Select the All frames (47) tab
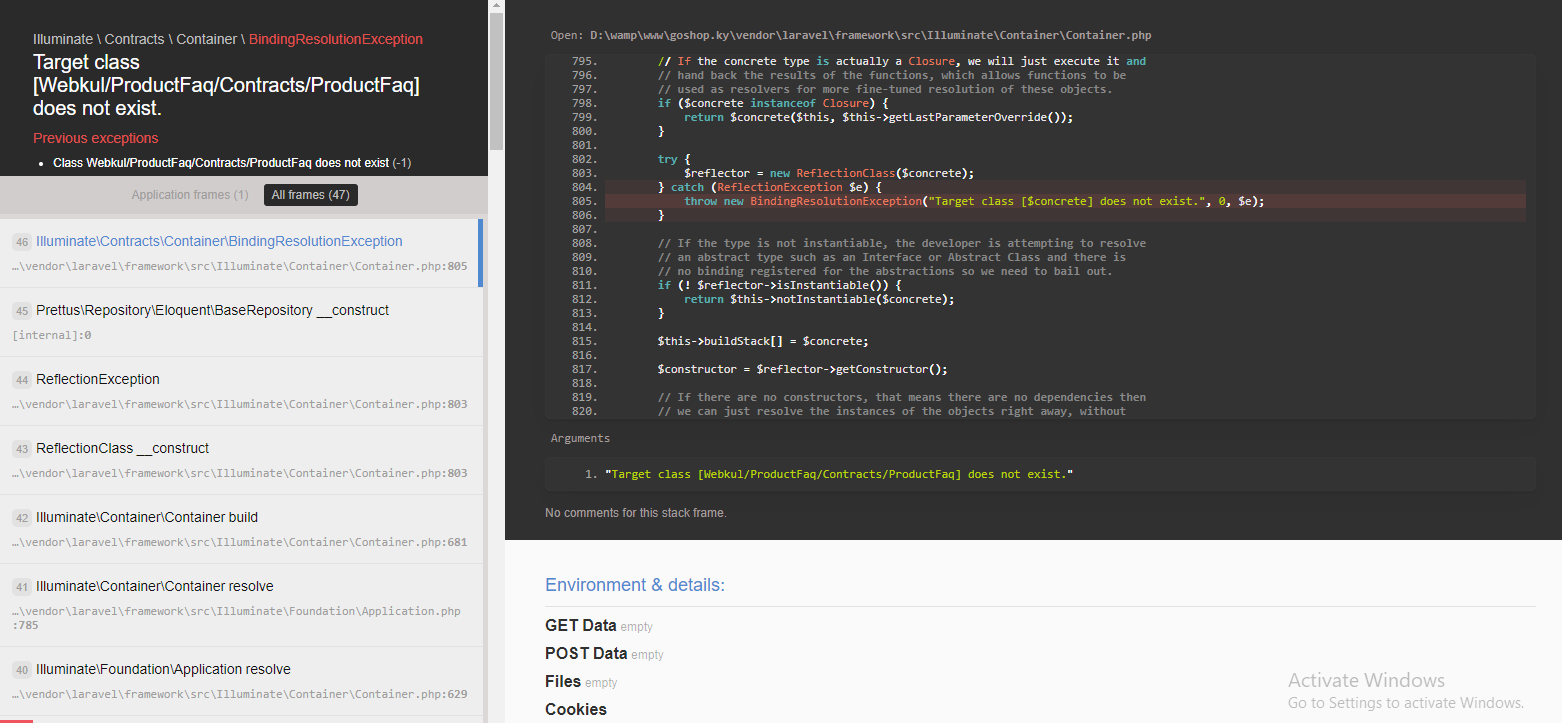Viewport: 1562px width, 723px height. pyautogui.click(x=311, y=195)
